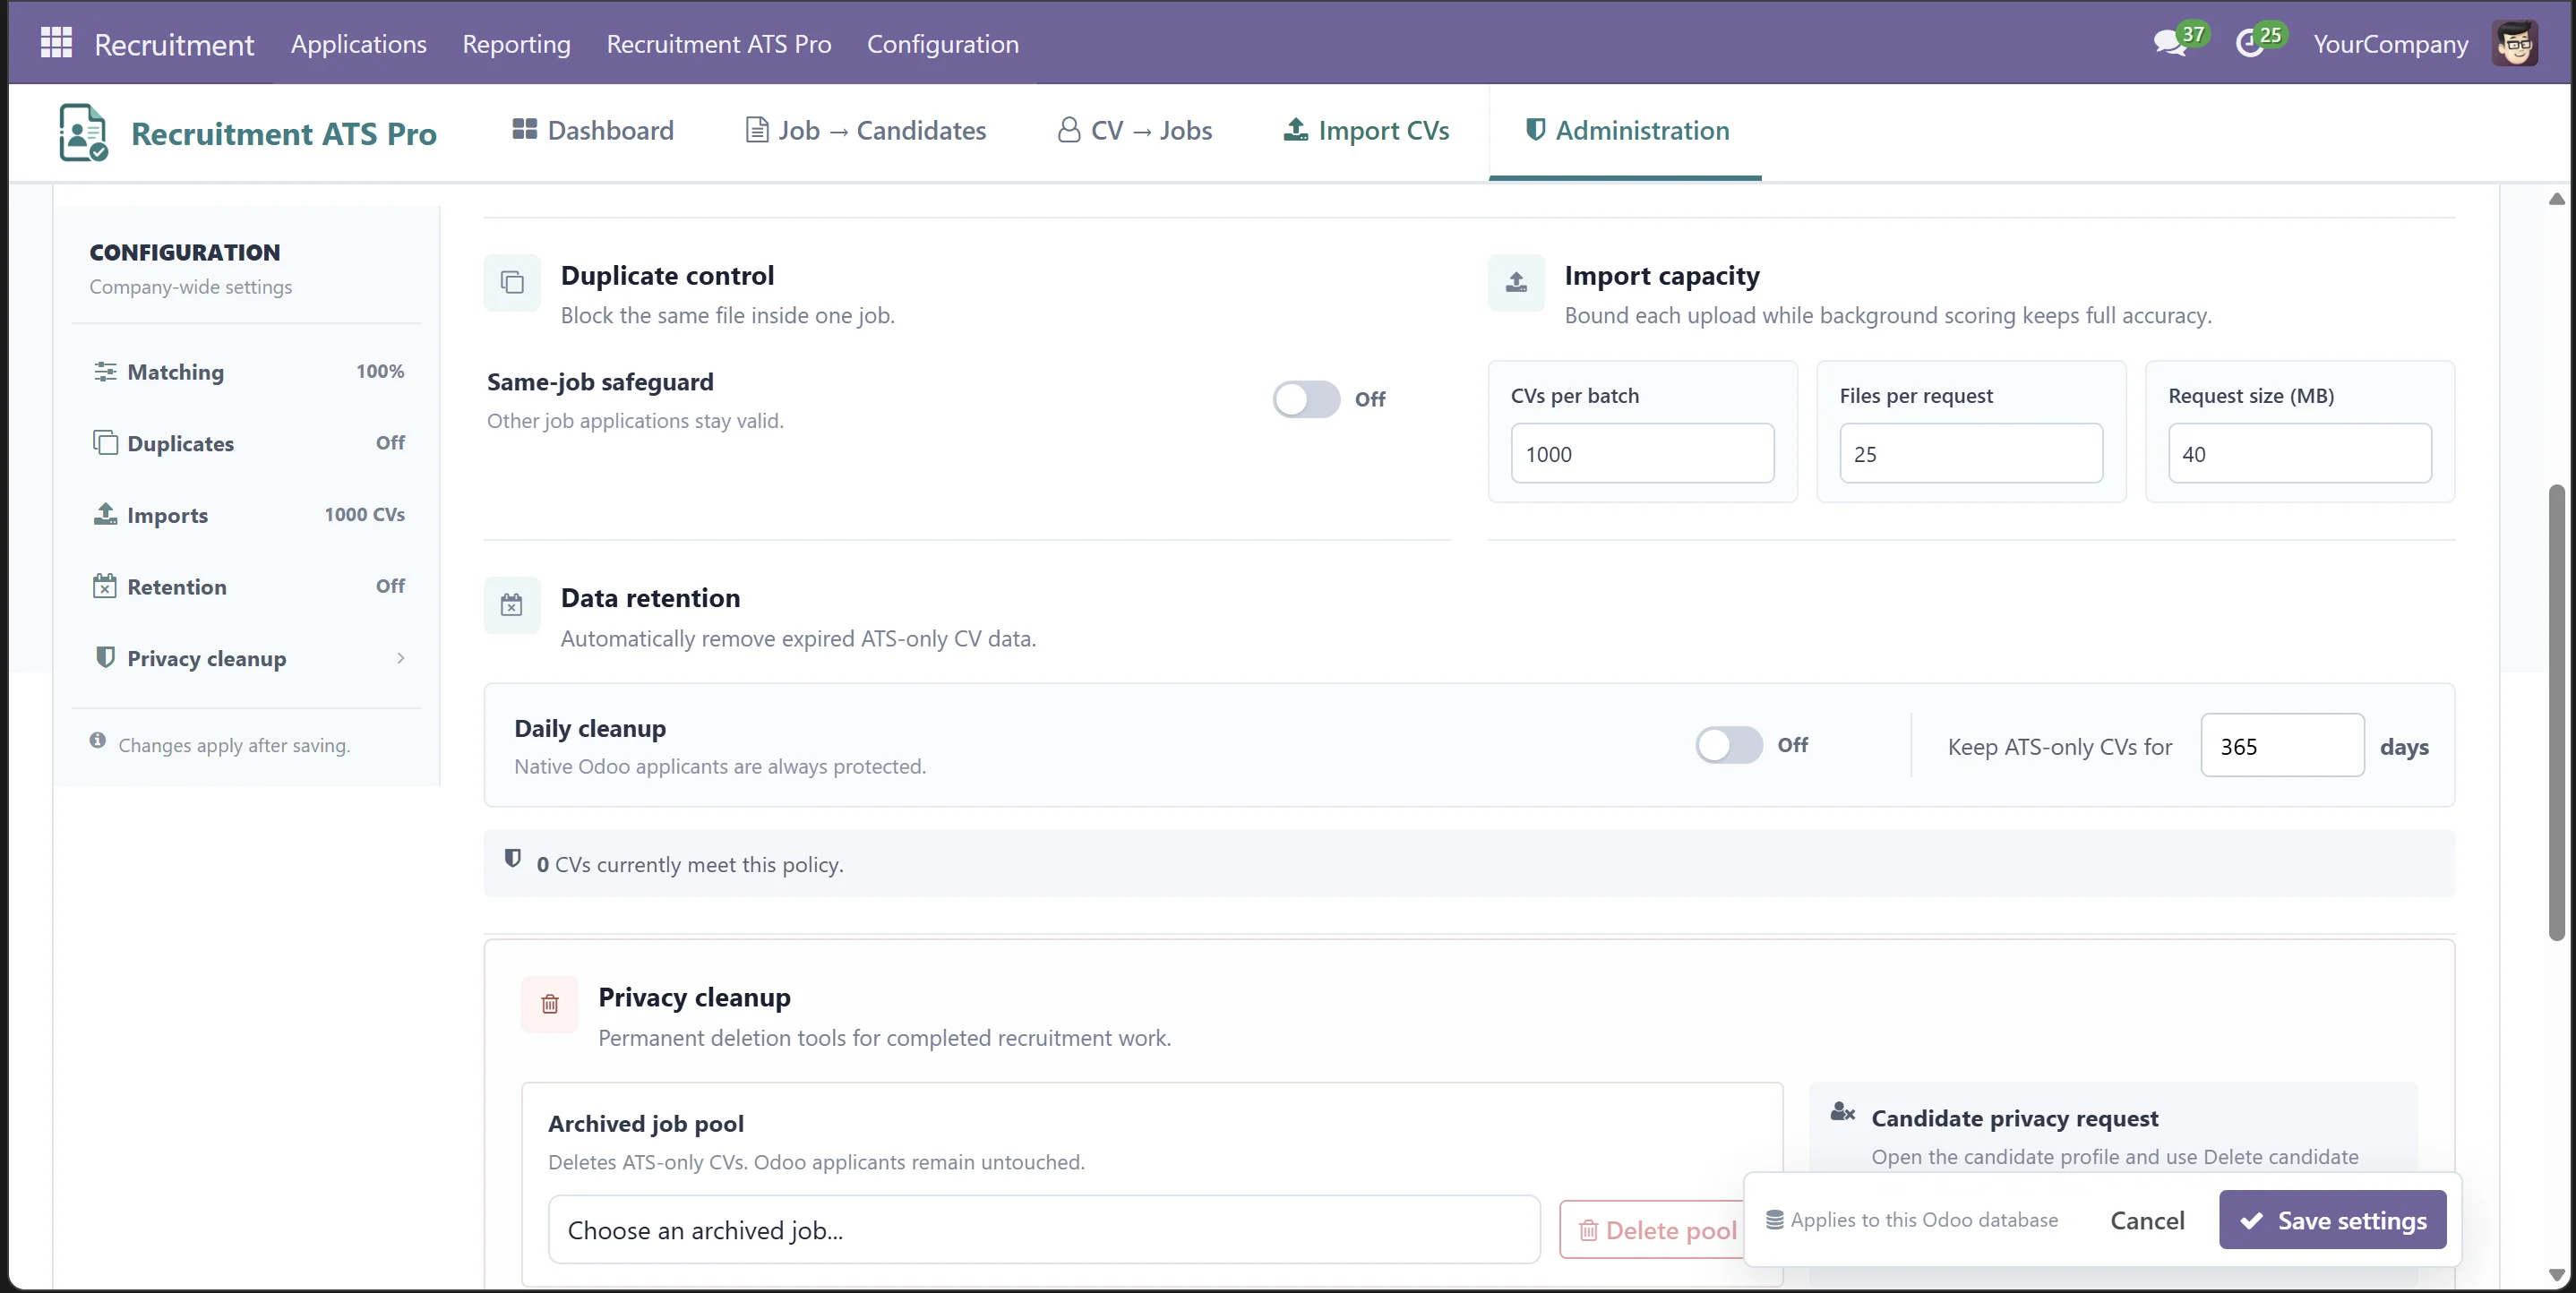
Task: Click the Administration shield icon
Action: click(1535, 129)
